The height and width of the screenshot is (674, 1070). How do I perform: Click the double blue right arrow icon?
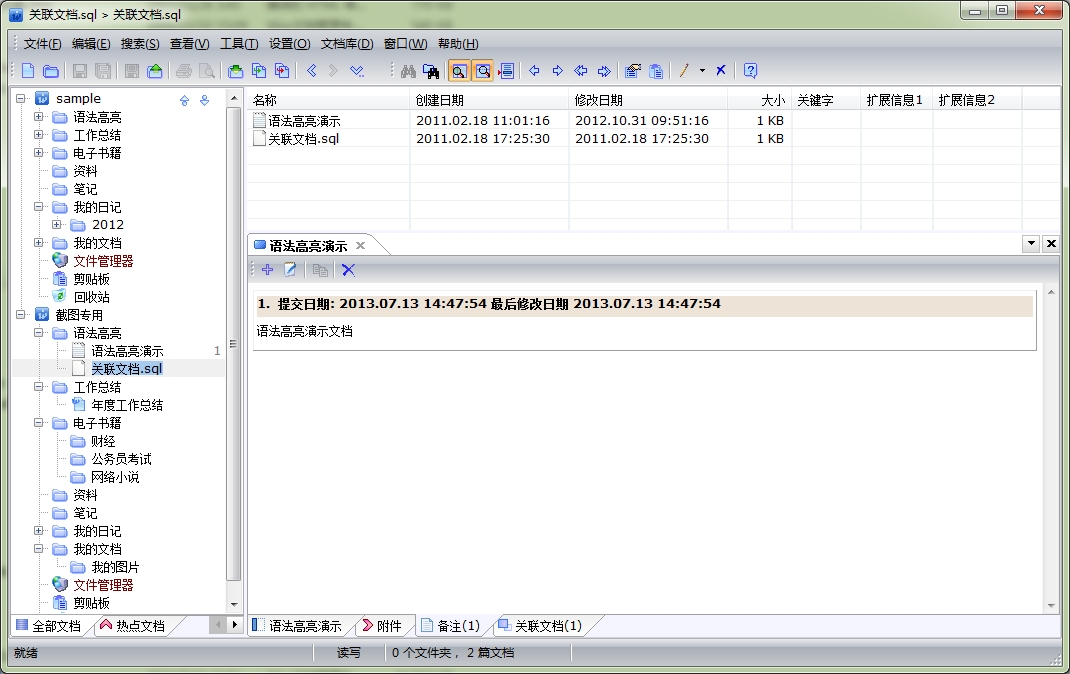point(604,71)
